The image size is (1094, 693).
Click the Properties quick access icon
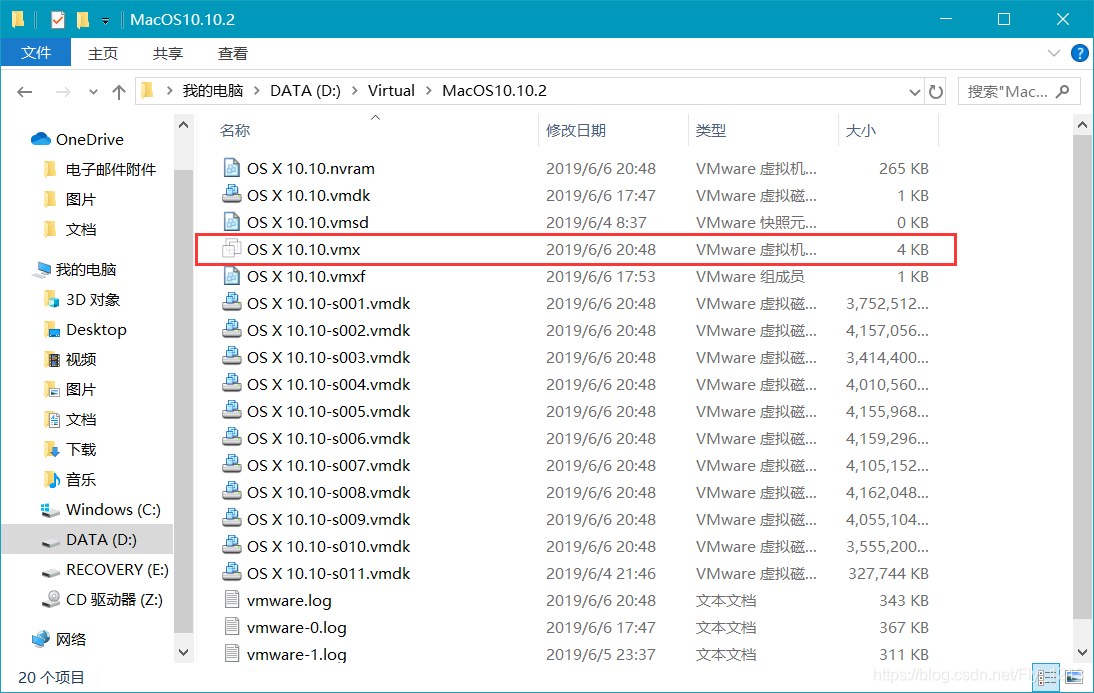coord(58,20)
